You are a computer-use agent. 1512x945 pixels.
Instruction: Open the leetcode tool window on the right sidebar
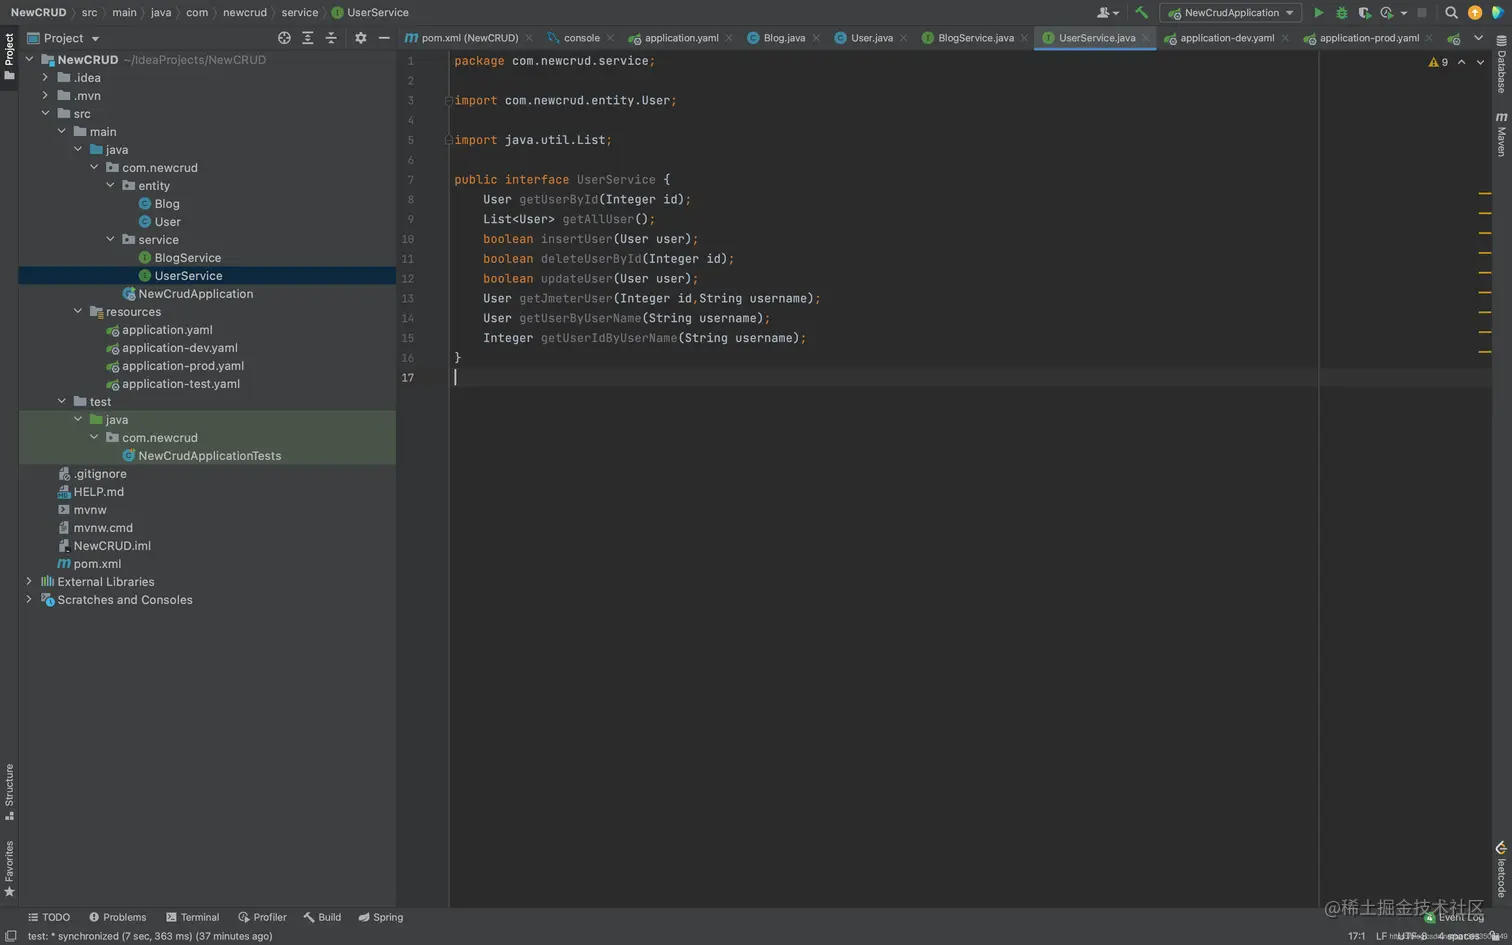click(1501, 869)
